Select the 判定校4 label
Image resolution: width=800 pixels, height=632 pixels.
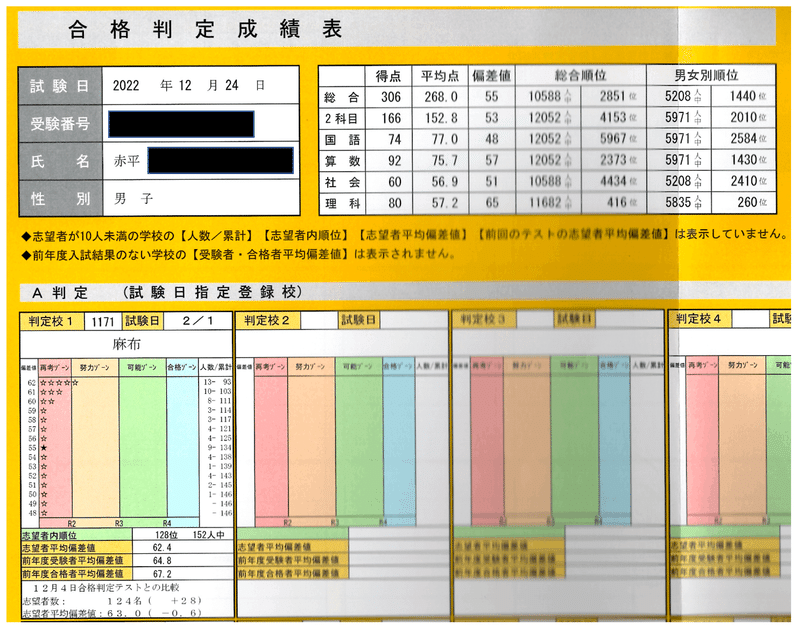[698, 319]
